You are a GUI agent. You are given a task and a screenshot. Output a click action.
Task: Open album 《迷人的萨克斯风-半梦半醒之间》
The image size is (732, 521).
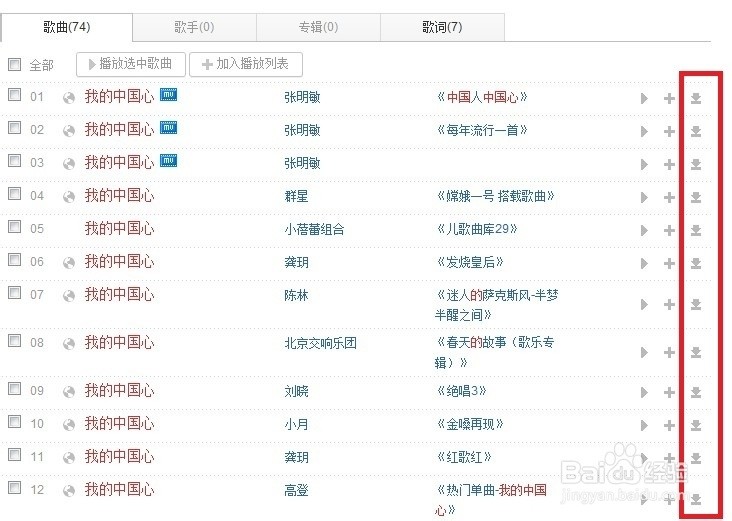[x=497, y=305]
